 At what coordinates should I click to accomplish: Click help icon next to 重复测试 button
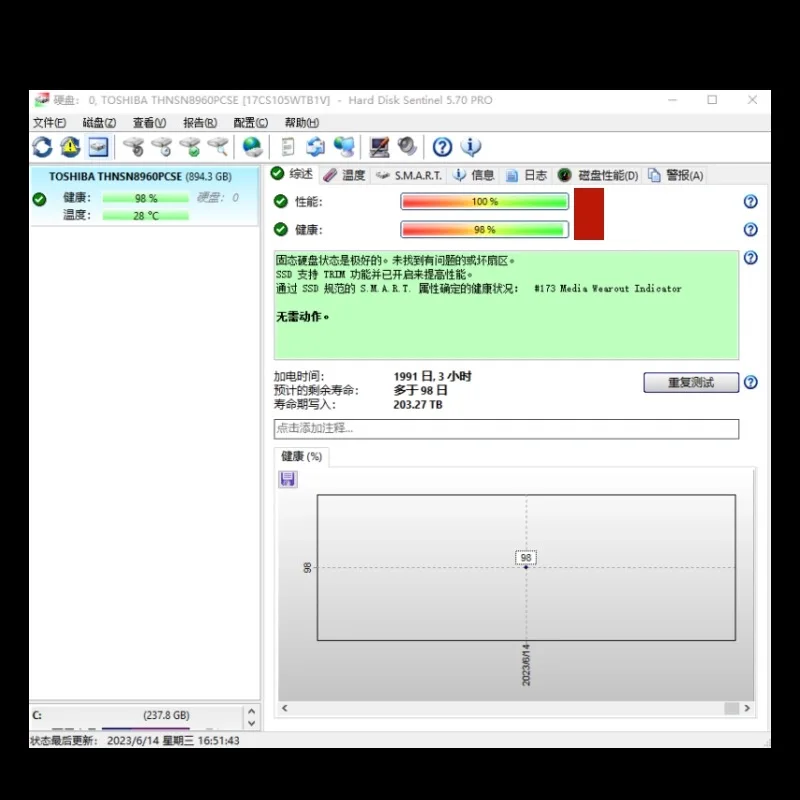[x=751, y=382]
